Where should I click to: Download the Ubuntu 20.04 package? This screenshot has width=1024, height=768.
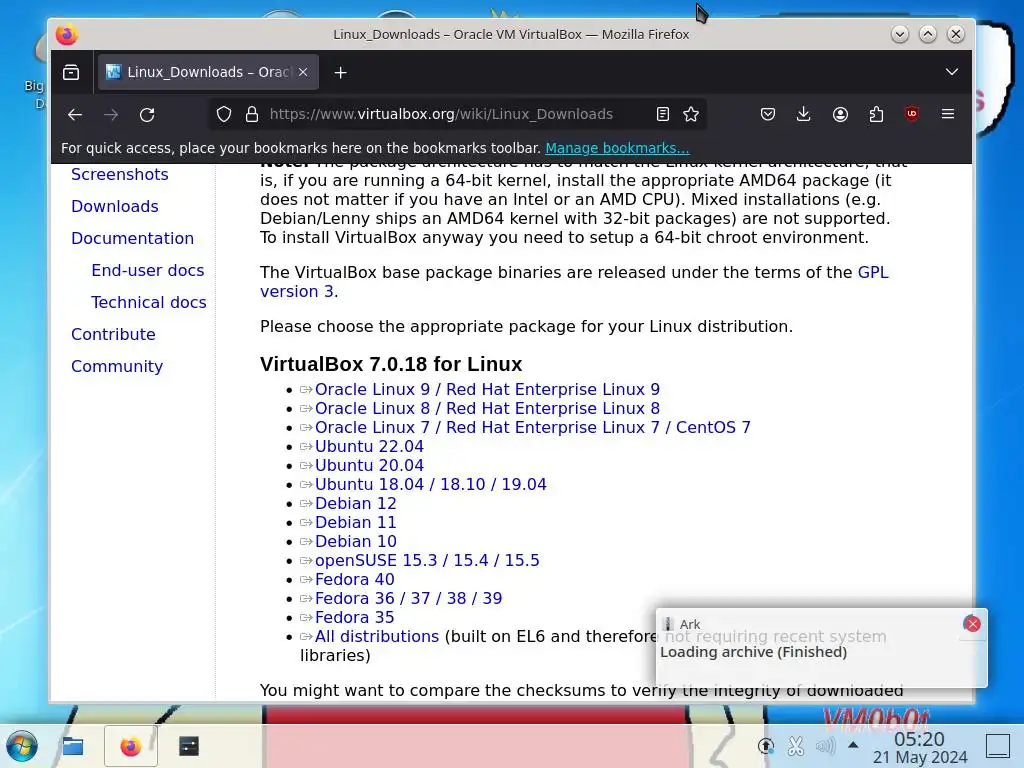[x=369, y=465]
